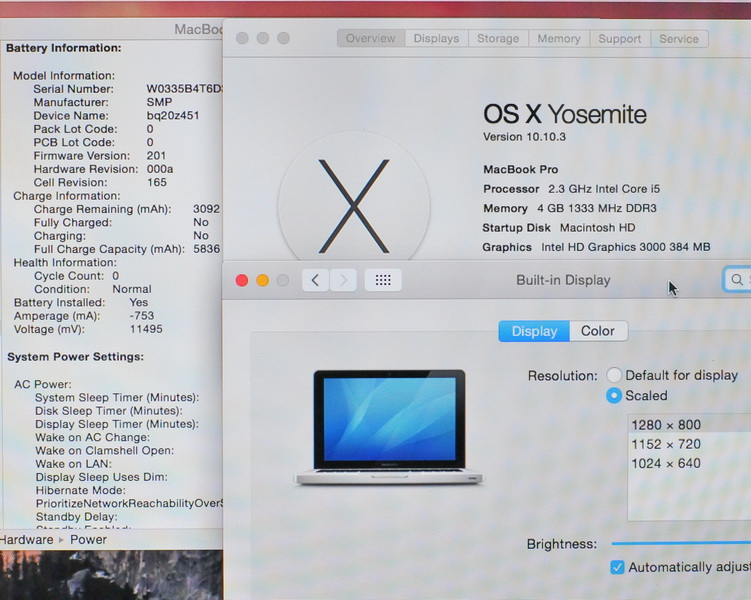This screenshot has height=600, width=751.
Task: Select Default for display resolution
Action: (614, 375)
